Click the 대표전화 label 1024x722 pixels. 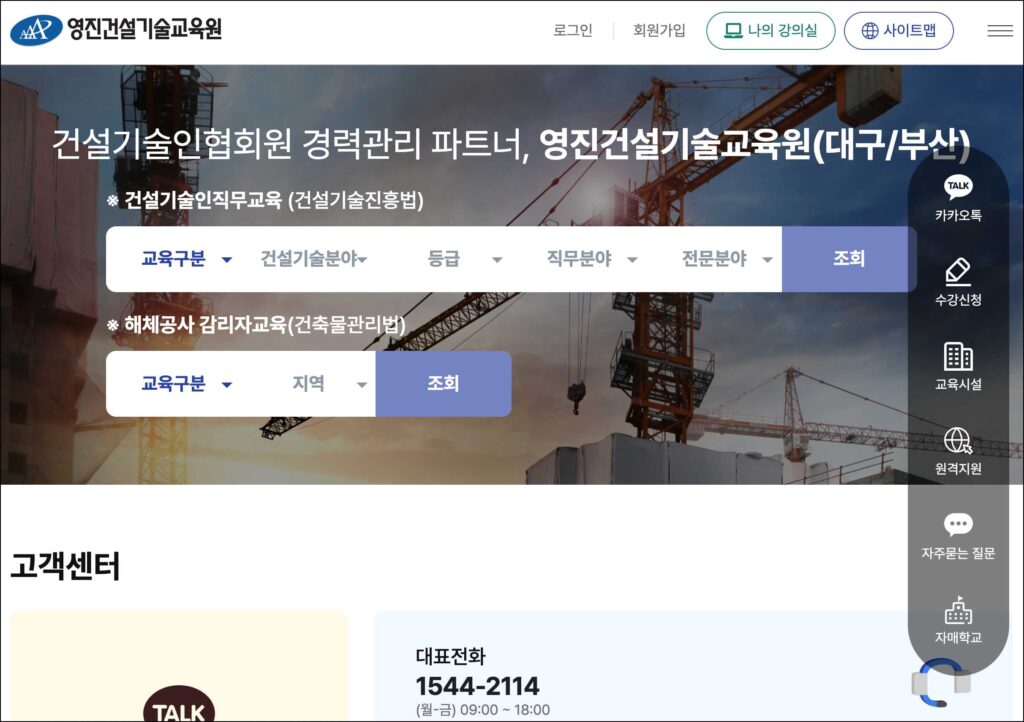[x=451, y=656]
